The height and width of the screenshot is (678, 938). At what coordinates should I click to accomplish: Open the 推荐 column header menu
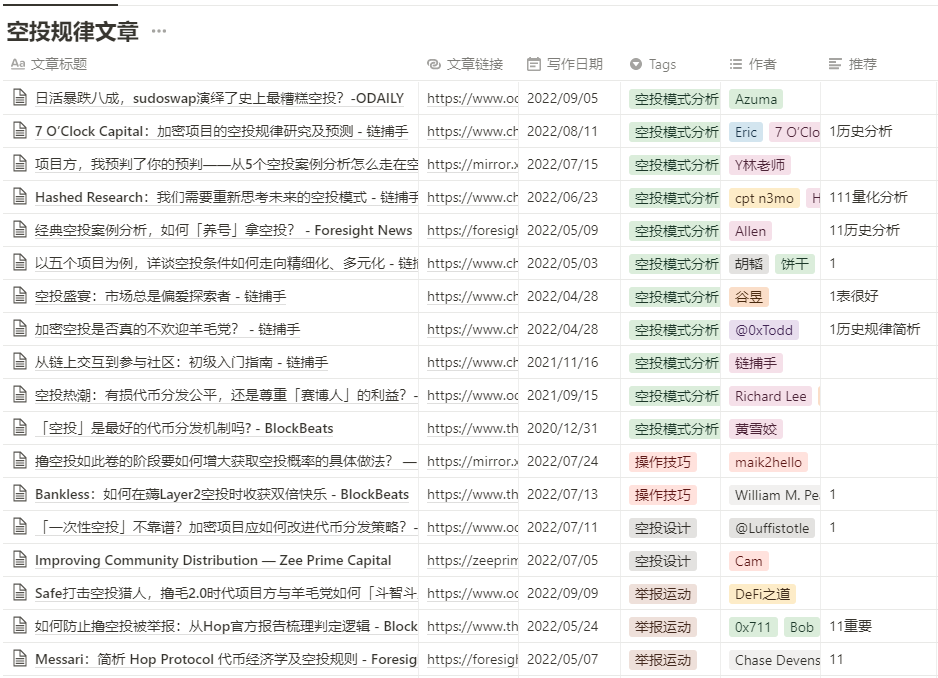point(878,64)
